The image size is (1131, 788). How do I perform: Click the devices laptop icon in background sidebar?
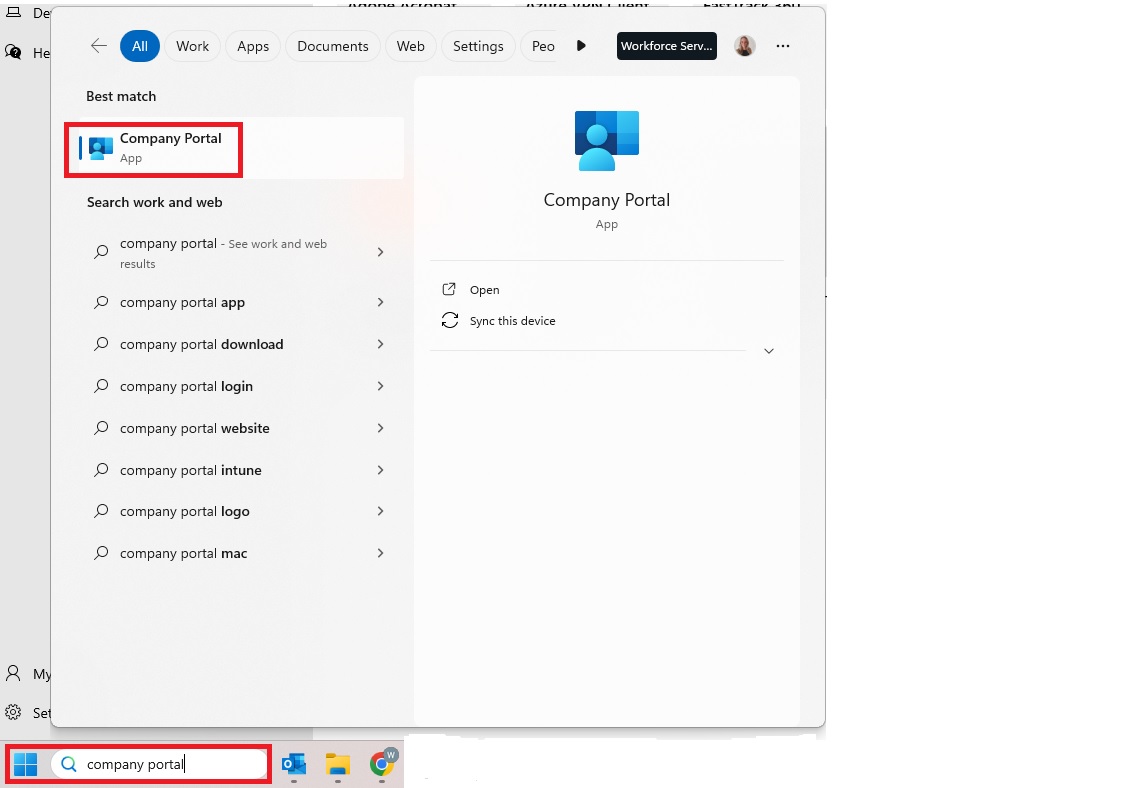coord(13,12)
